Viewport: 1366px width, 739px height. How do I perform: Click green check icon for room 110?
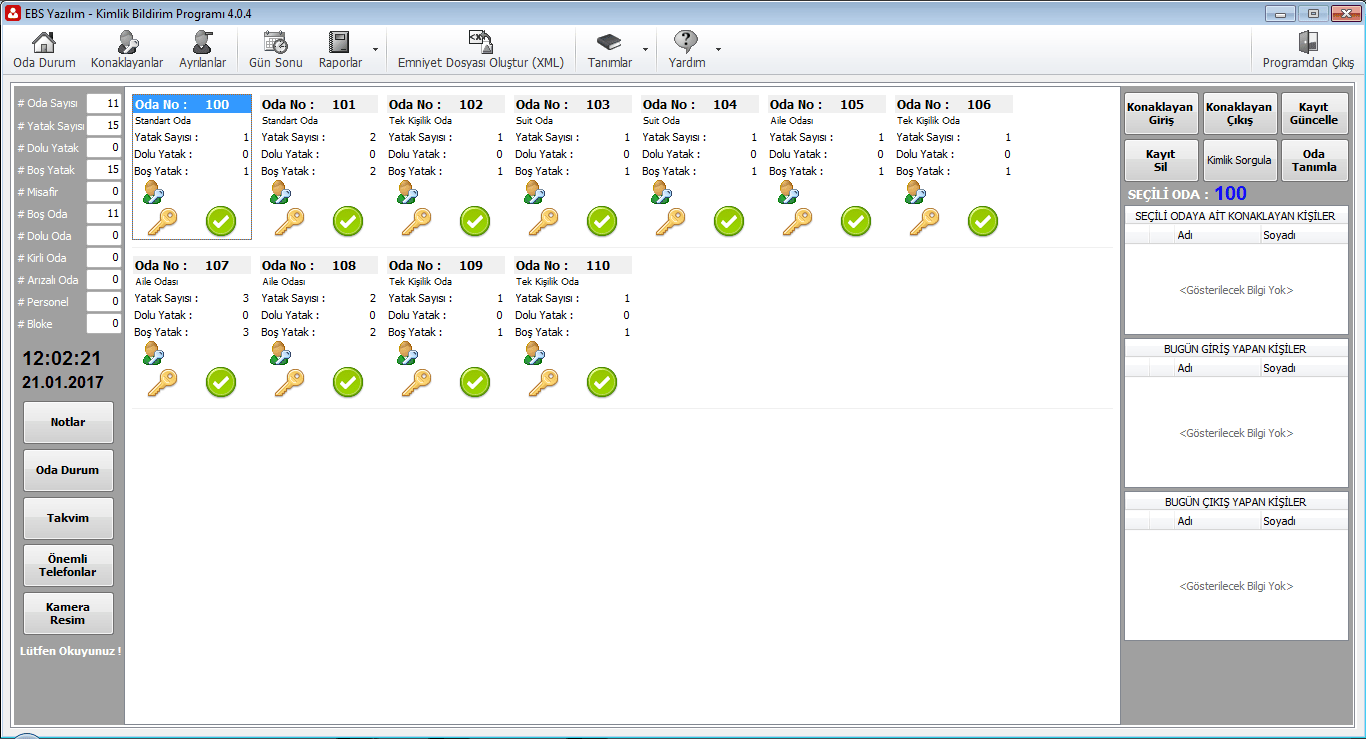coord(602,382)
